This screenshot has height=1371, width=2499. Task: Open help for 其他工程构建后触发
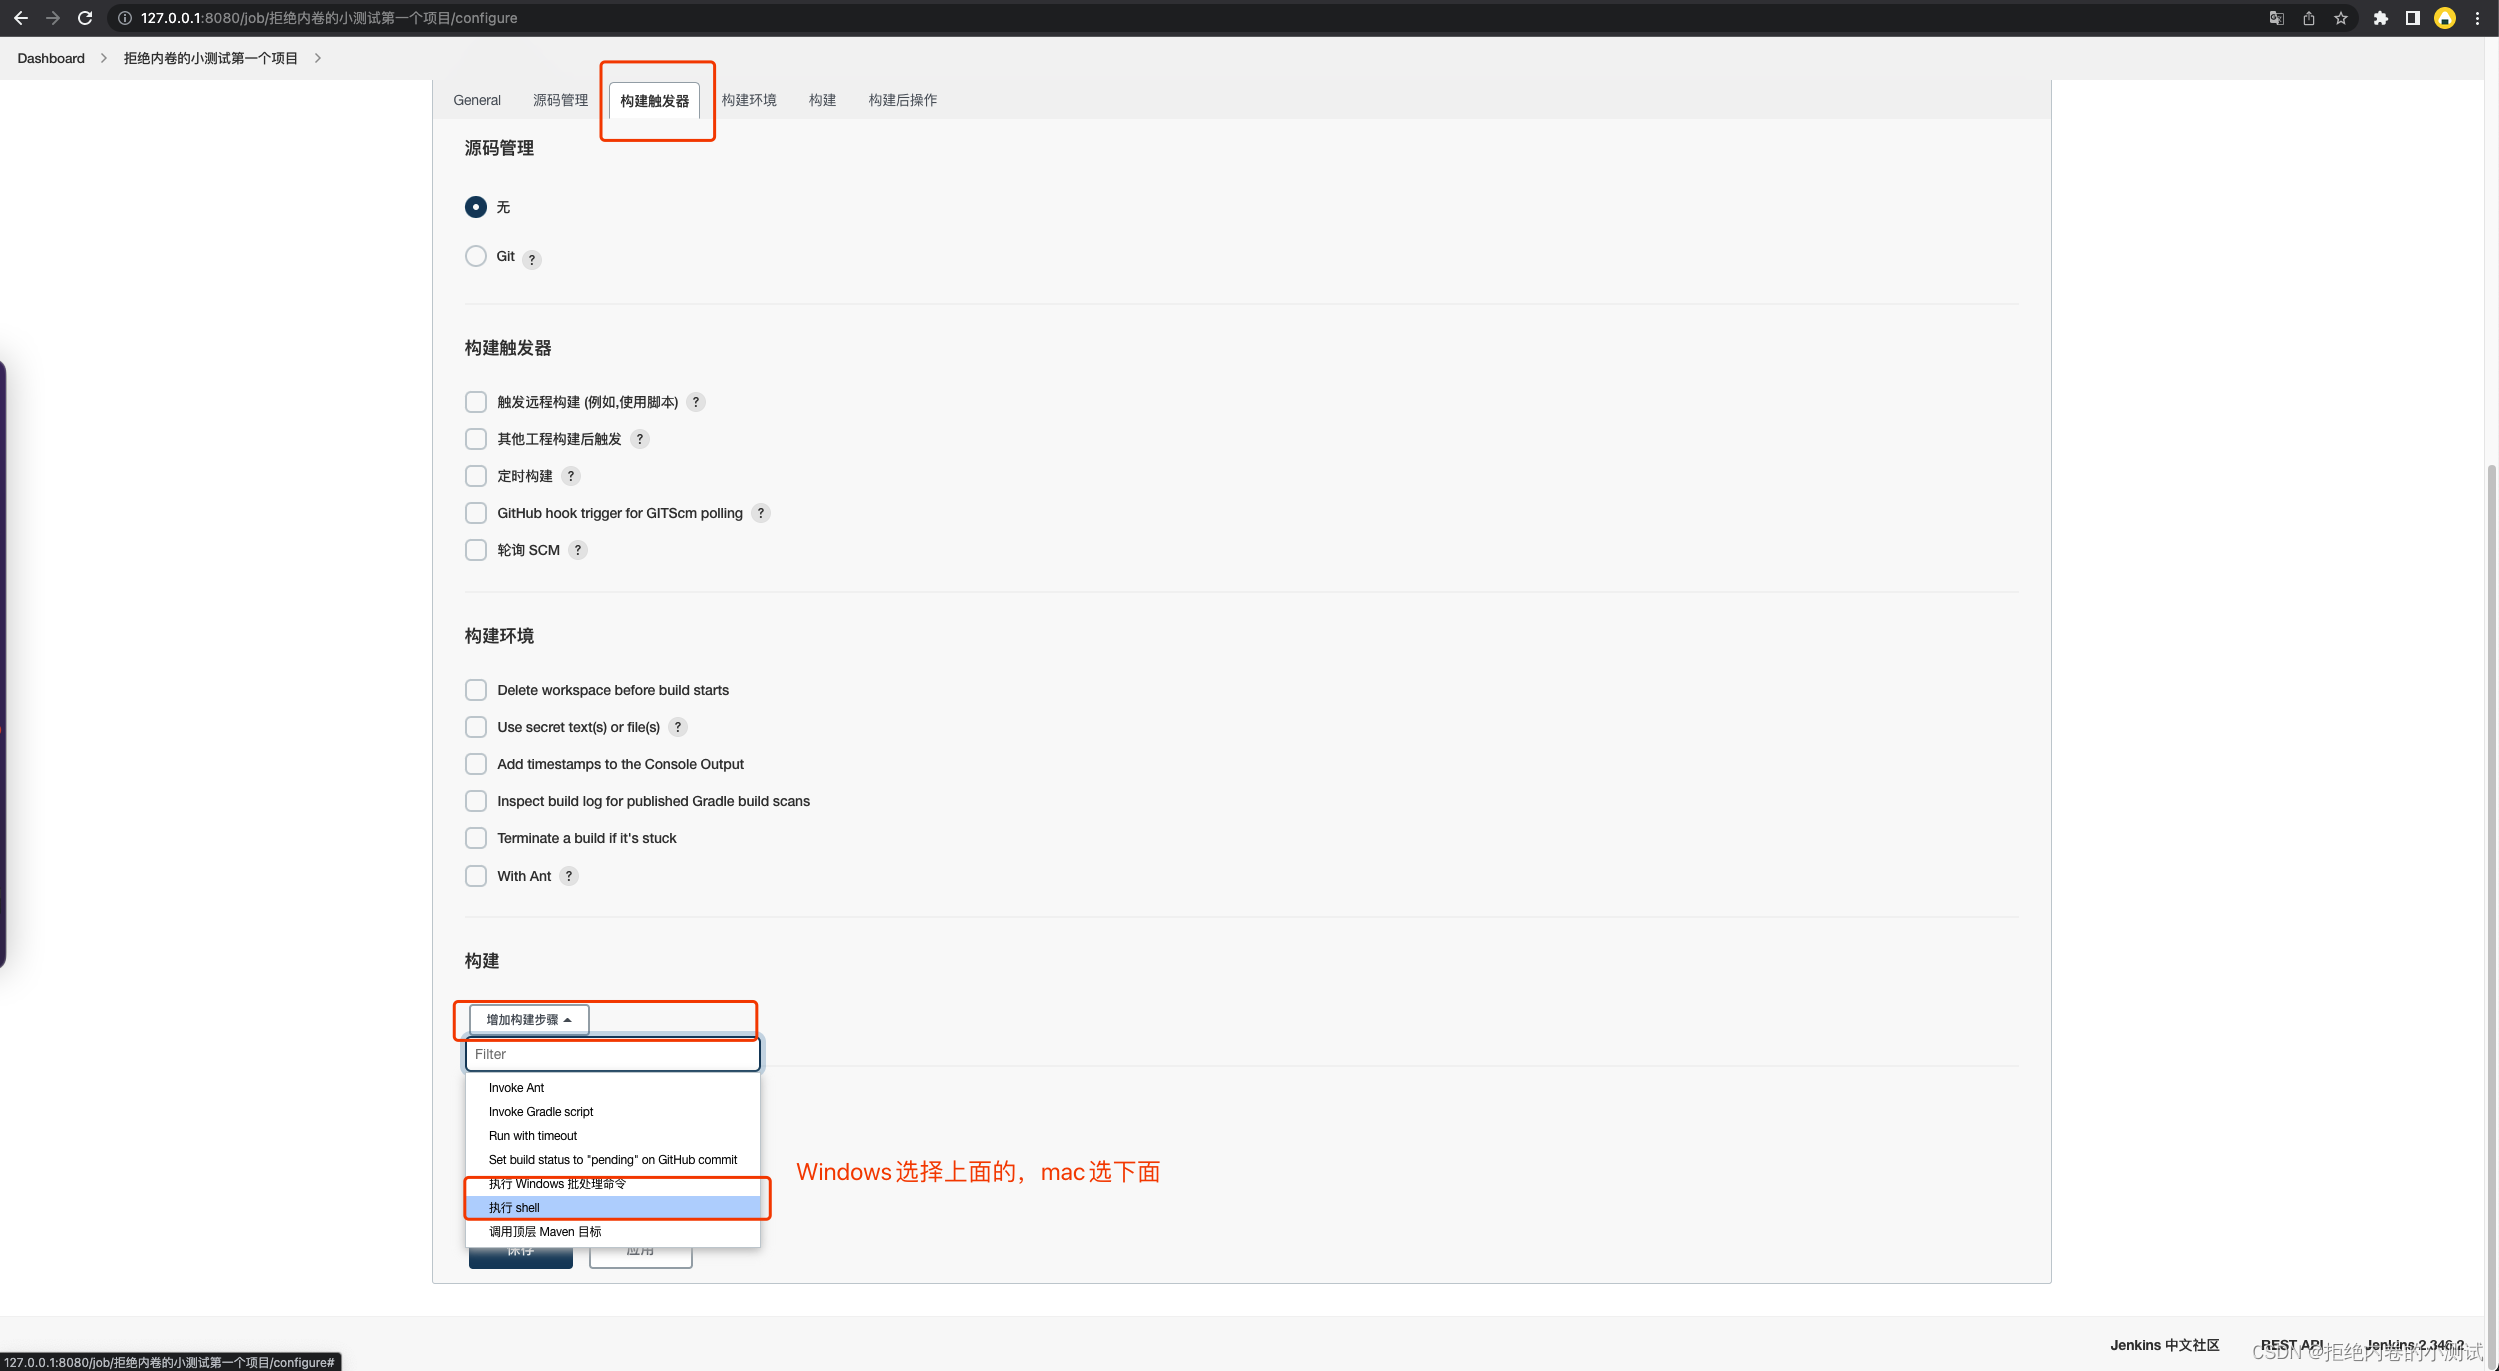point(640,439)
